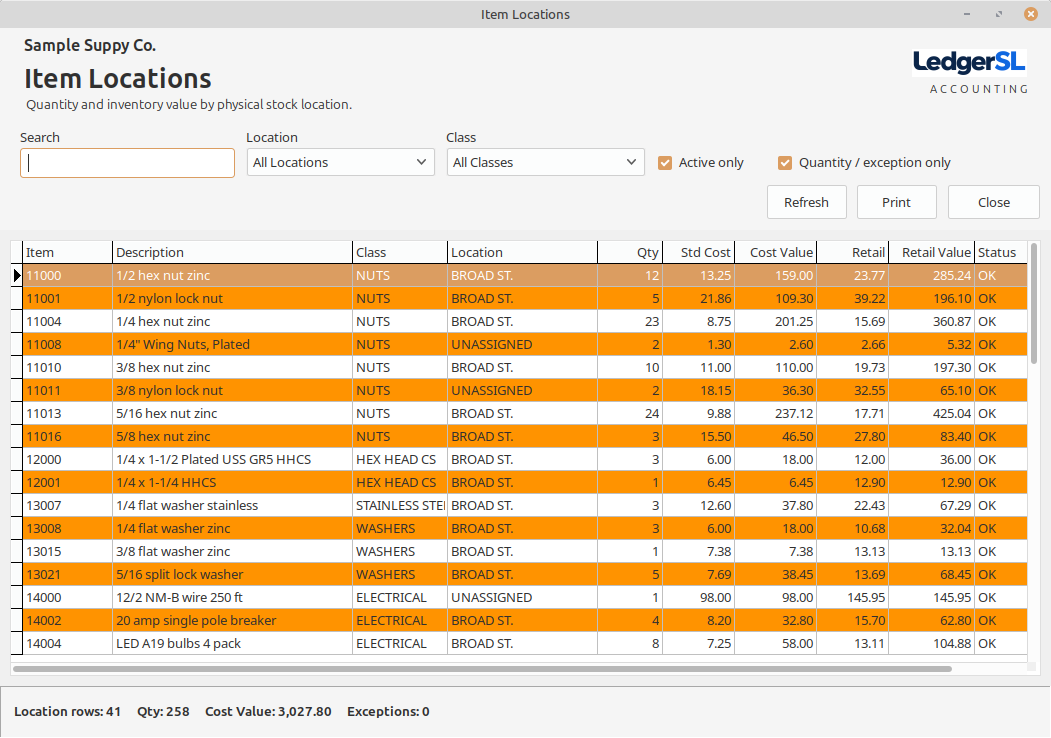The height and width of the screenshot is (738, 1051).
Task: Click the current-row arrow marker for item 11000
Action: click(17, 275)
